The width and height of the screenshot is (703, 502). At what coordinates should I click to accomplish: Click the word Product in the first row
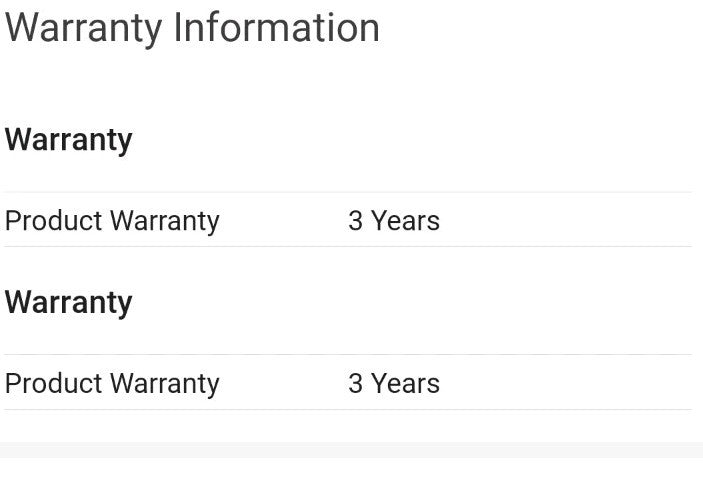tap(54, 221)
